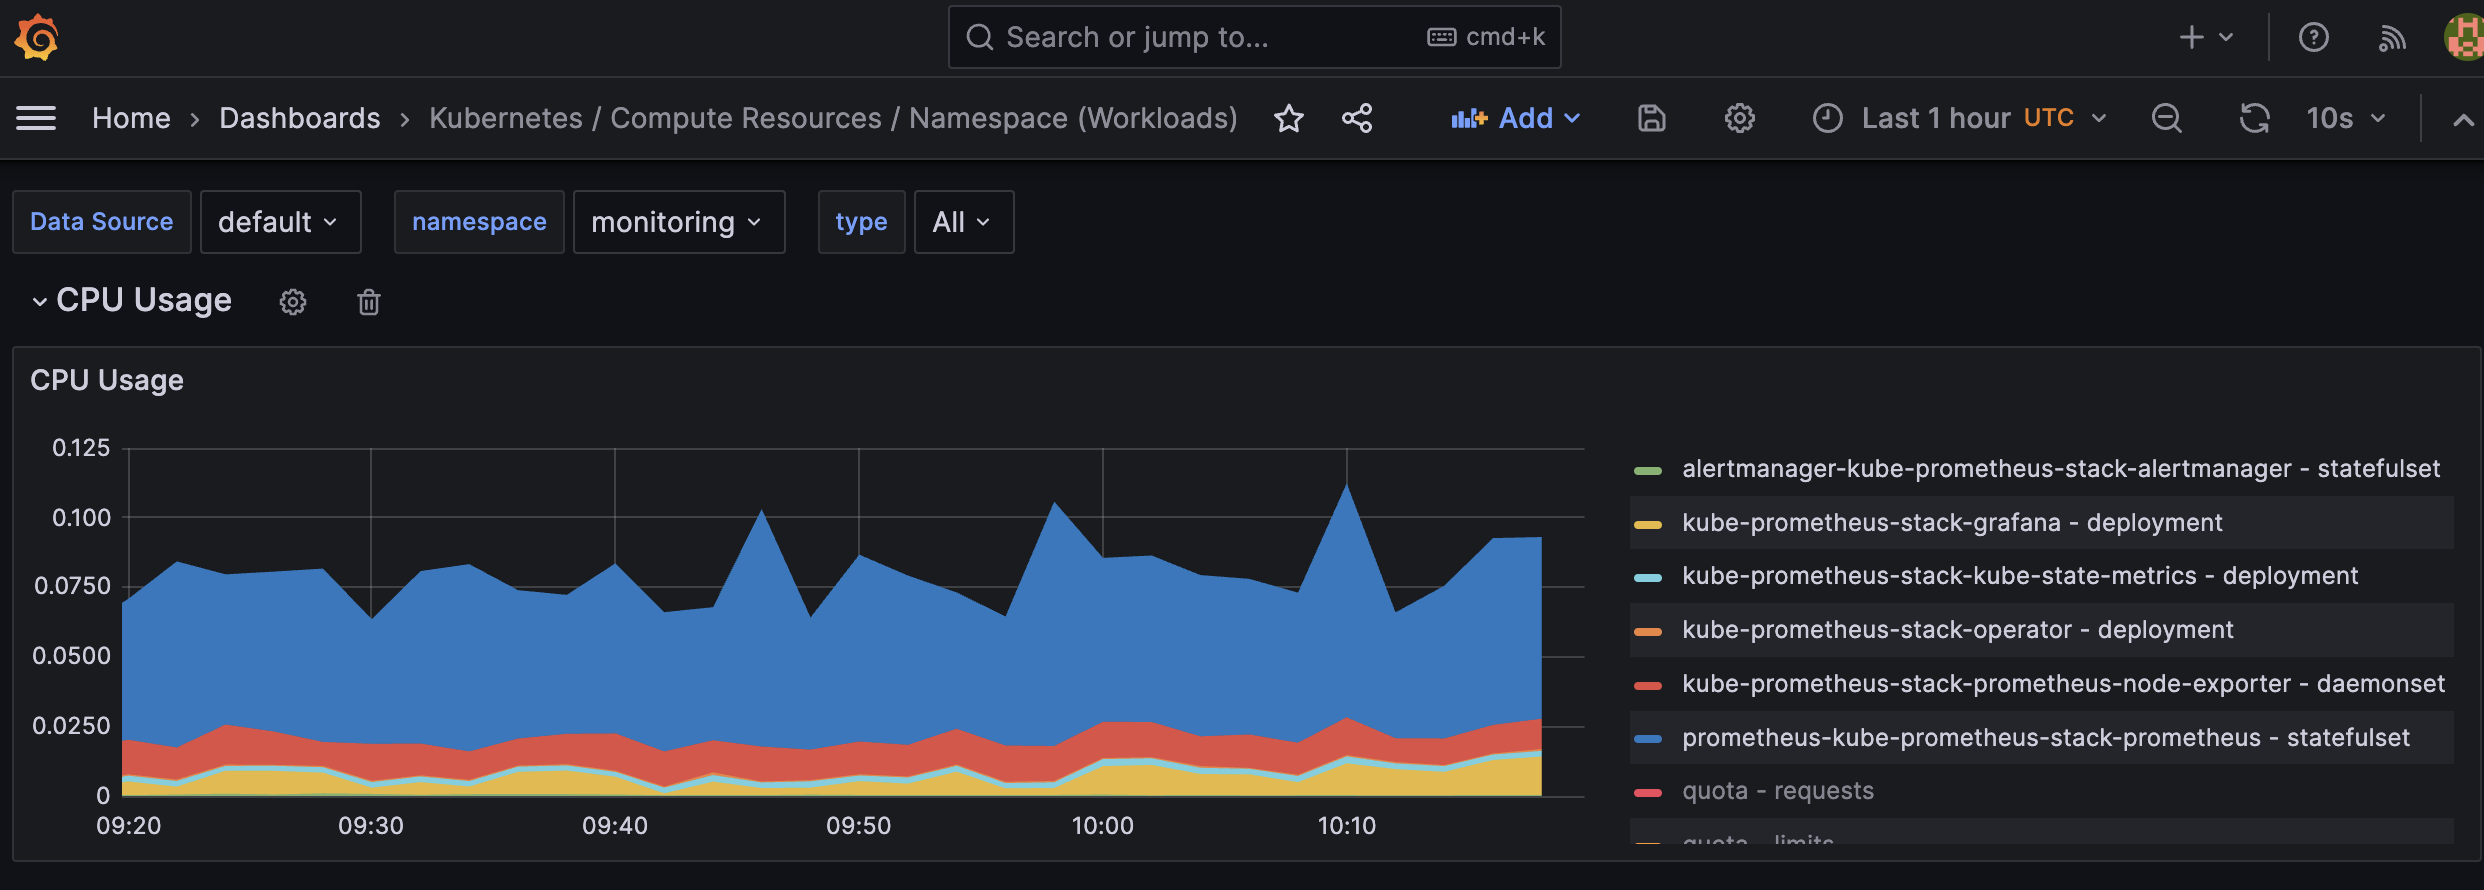The width and height of the screenshot is (2484, 890).
Task: Toggle prometheus-kube-prometheus-stack-prometheus statefulset series
Action: [x=2046, y=738]
